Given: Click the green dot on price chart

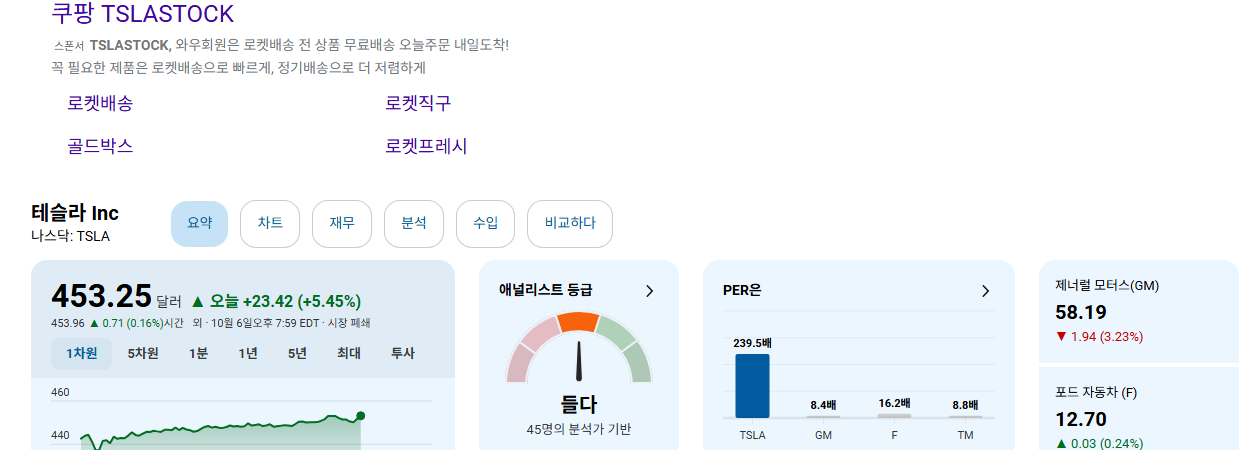Looking at the screenshot, I should pyautogui.click(x=361, y=415).
